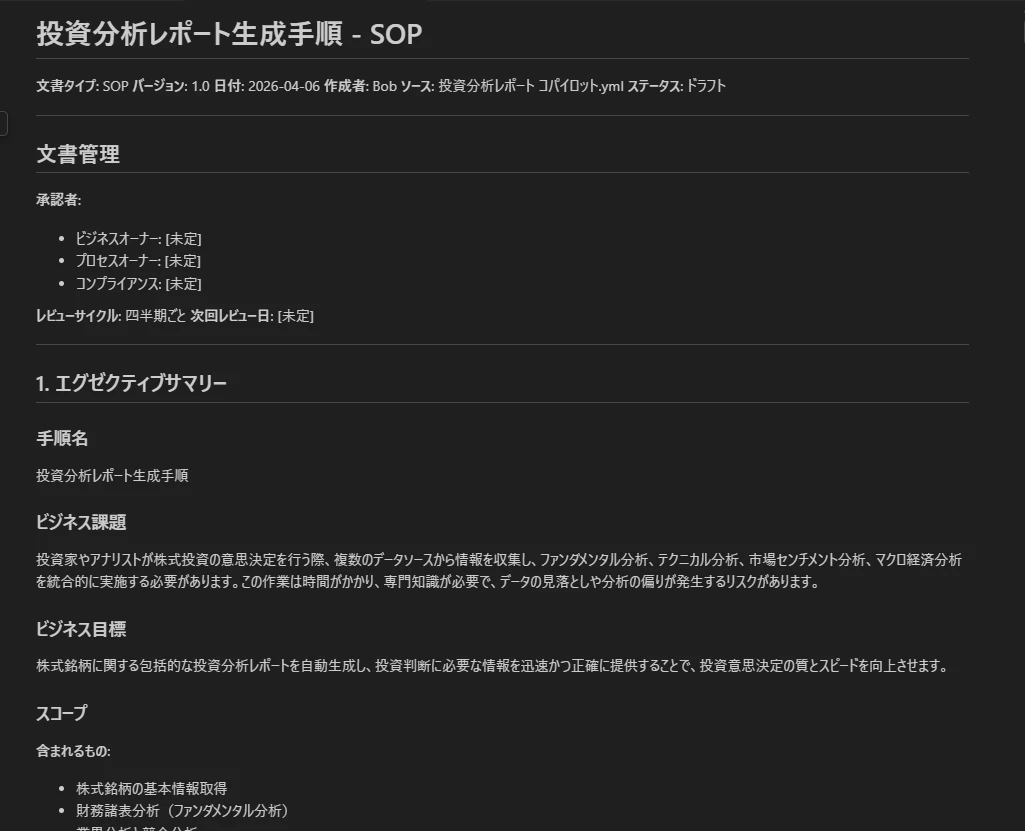Click the 株式銘柄の基本情報取得 list item
This screenshot has height=831, width=1025.
pyautogui.click(x=152, y=789)
